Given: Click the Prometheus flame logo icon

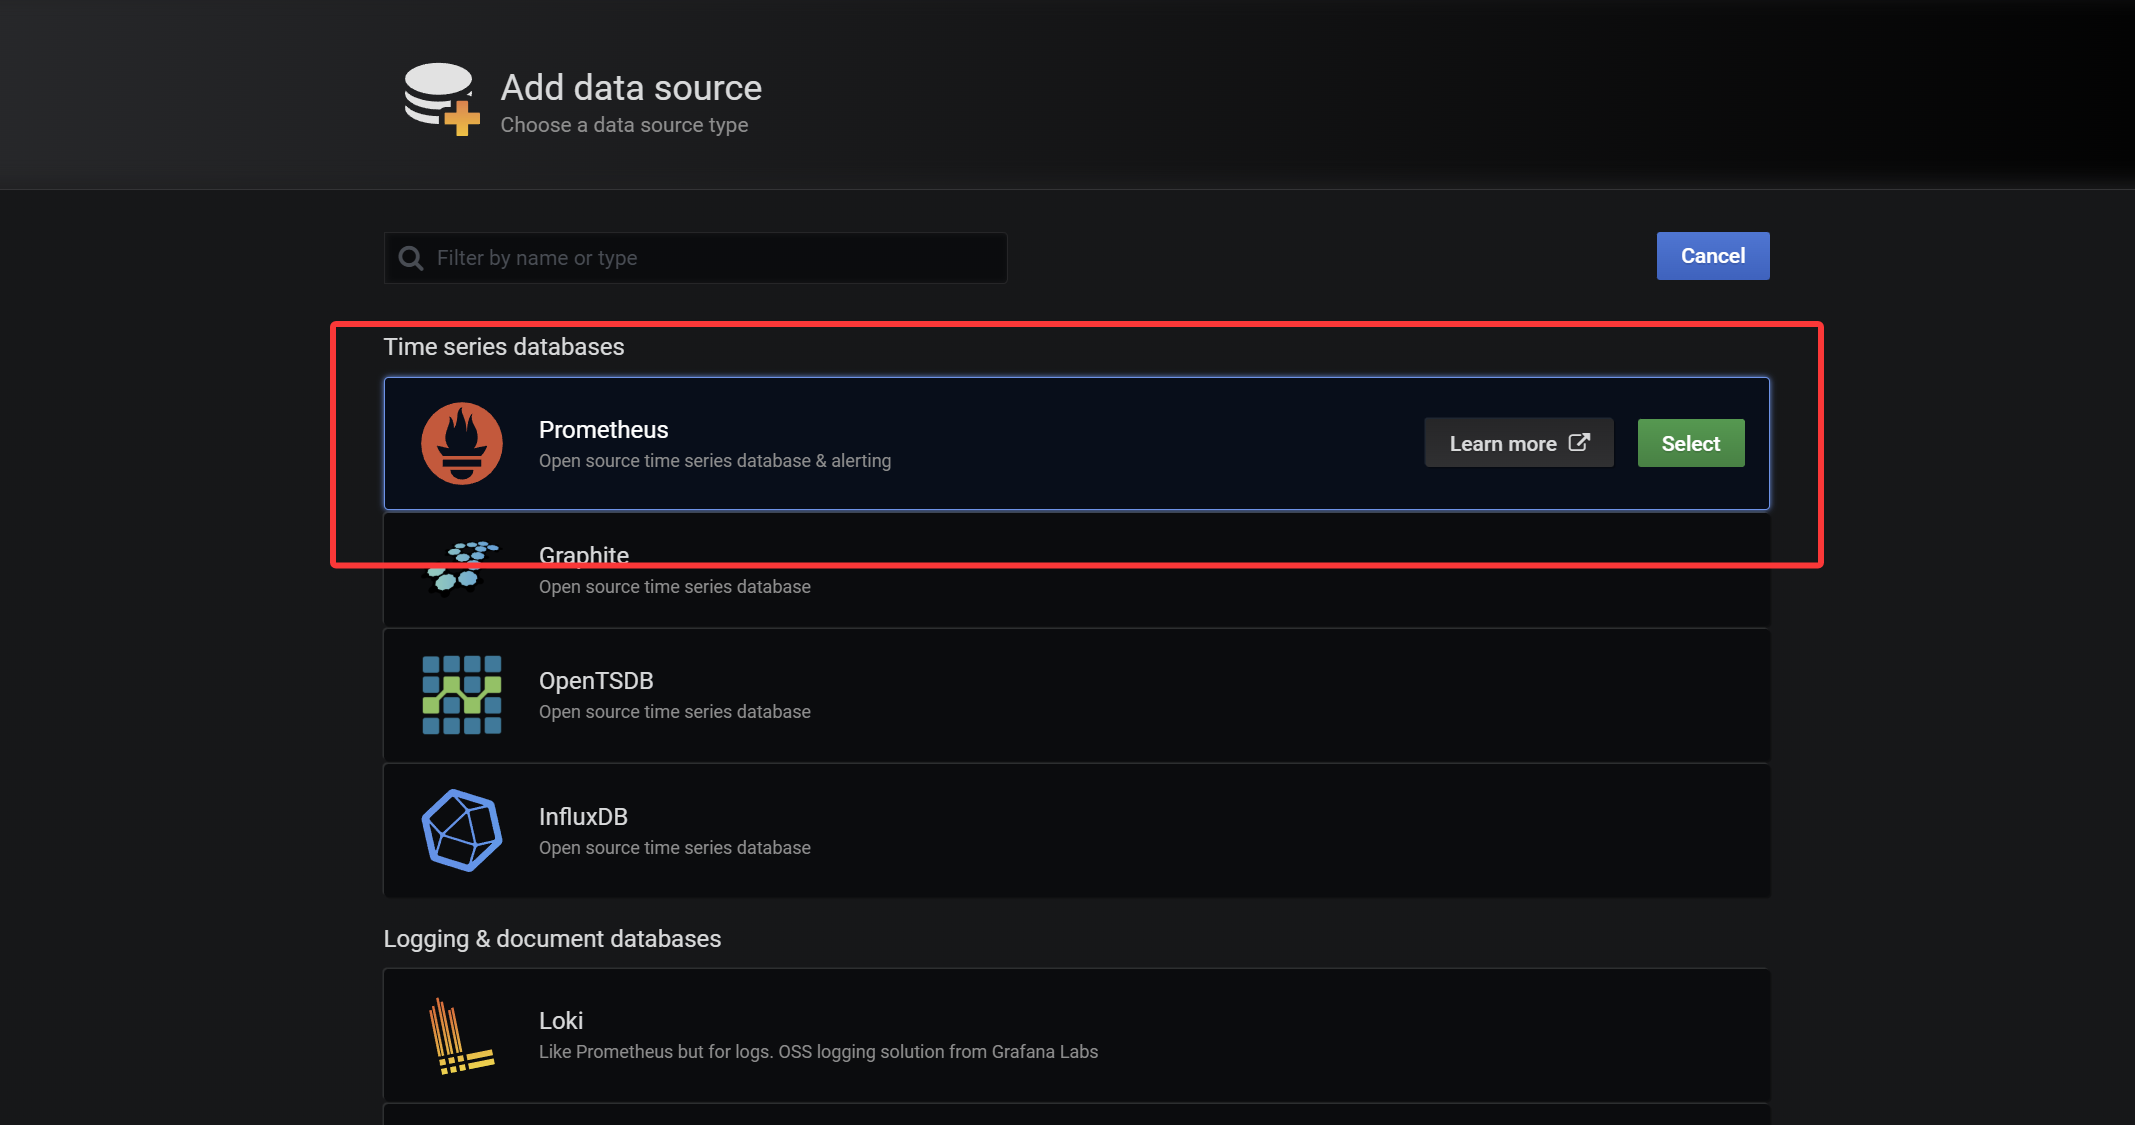Looking at the screenshot, I should 461,443.
